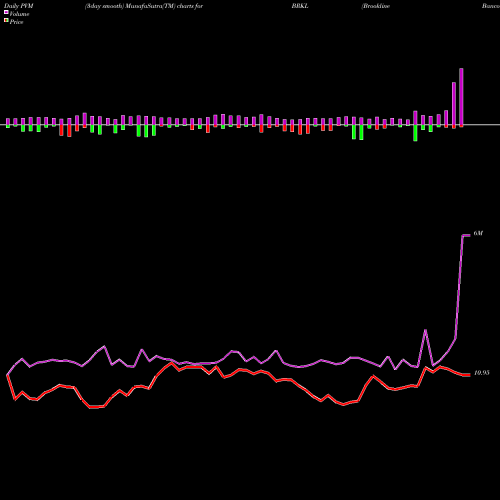Viewport: 500px width, 500px height.
Task: Click the end of the magenta volume line
Action: (469, 235)
